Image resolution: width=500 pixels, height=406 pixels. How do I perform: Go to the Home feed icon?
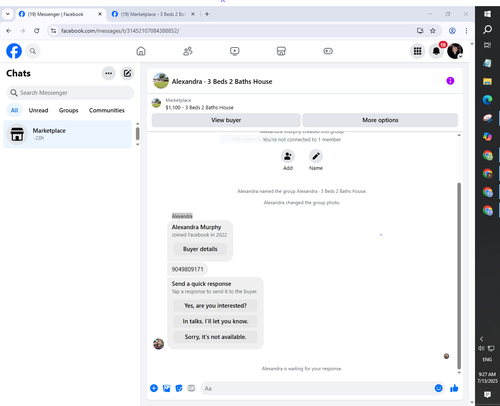pyautogui.click(x=141, y=51)
